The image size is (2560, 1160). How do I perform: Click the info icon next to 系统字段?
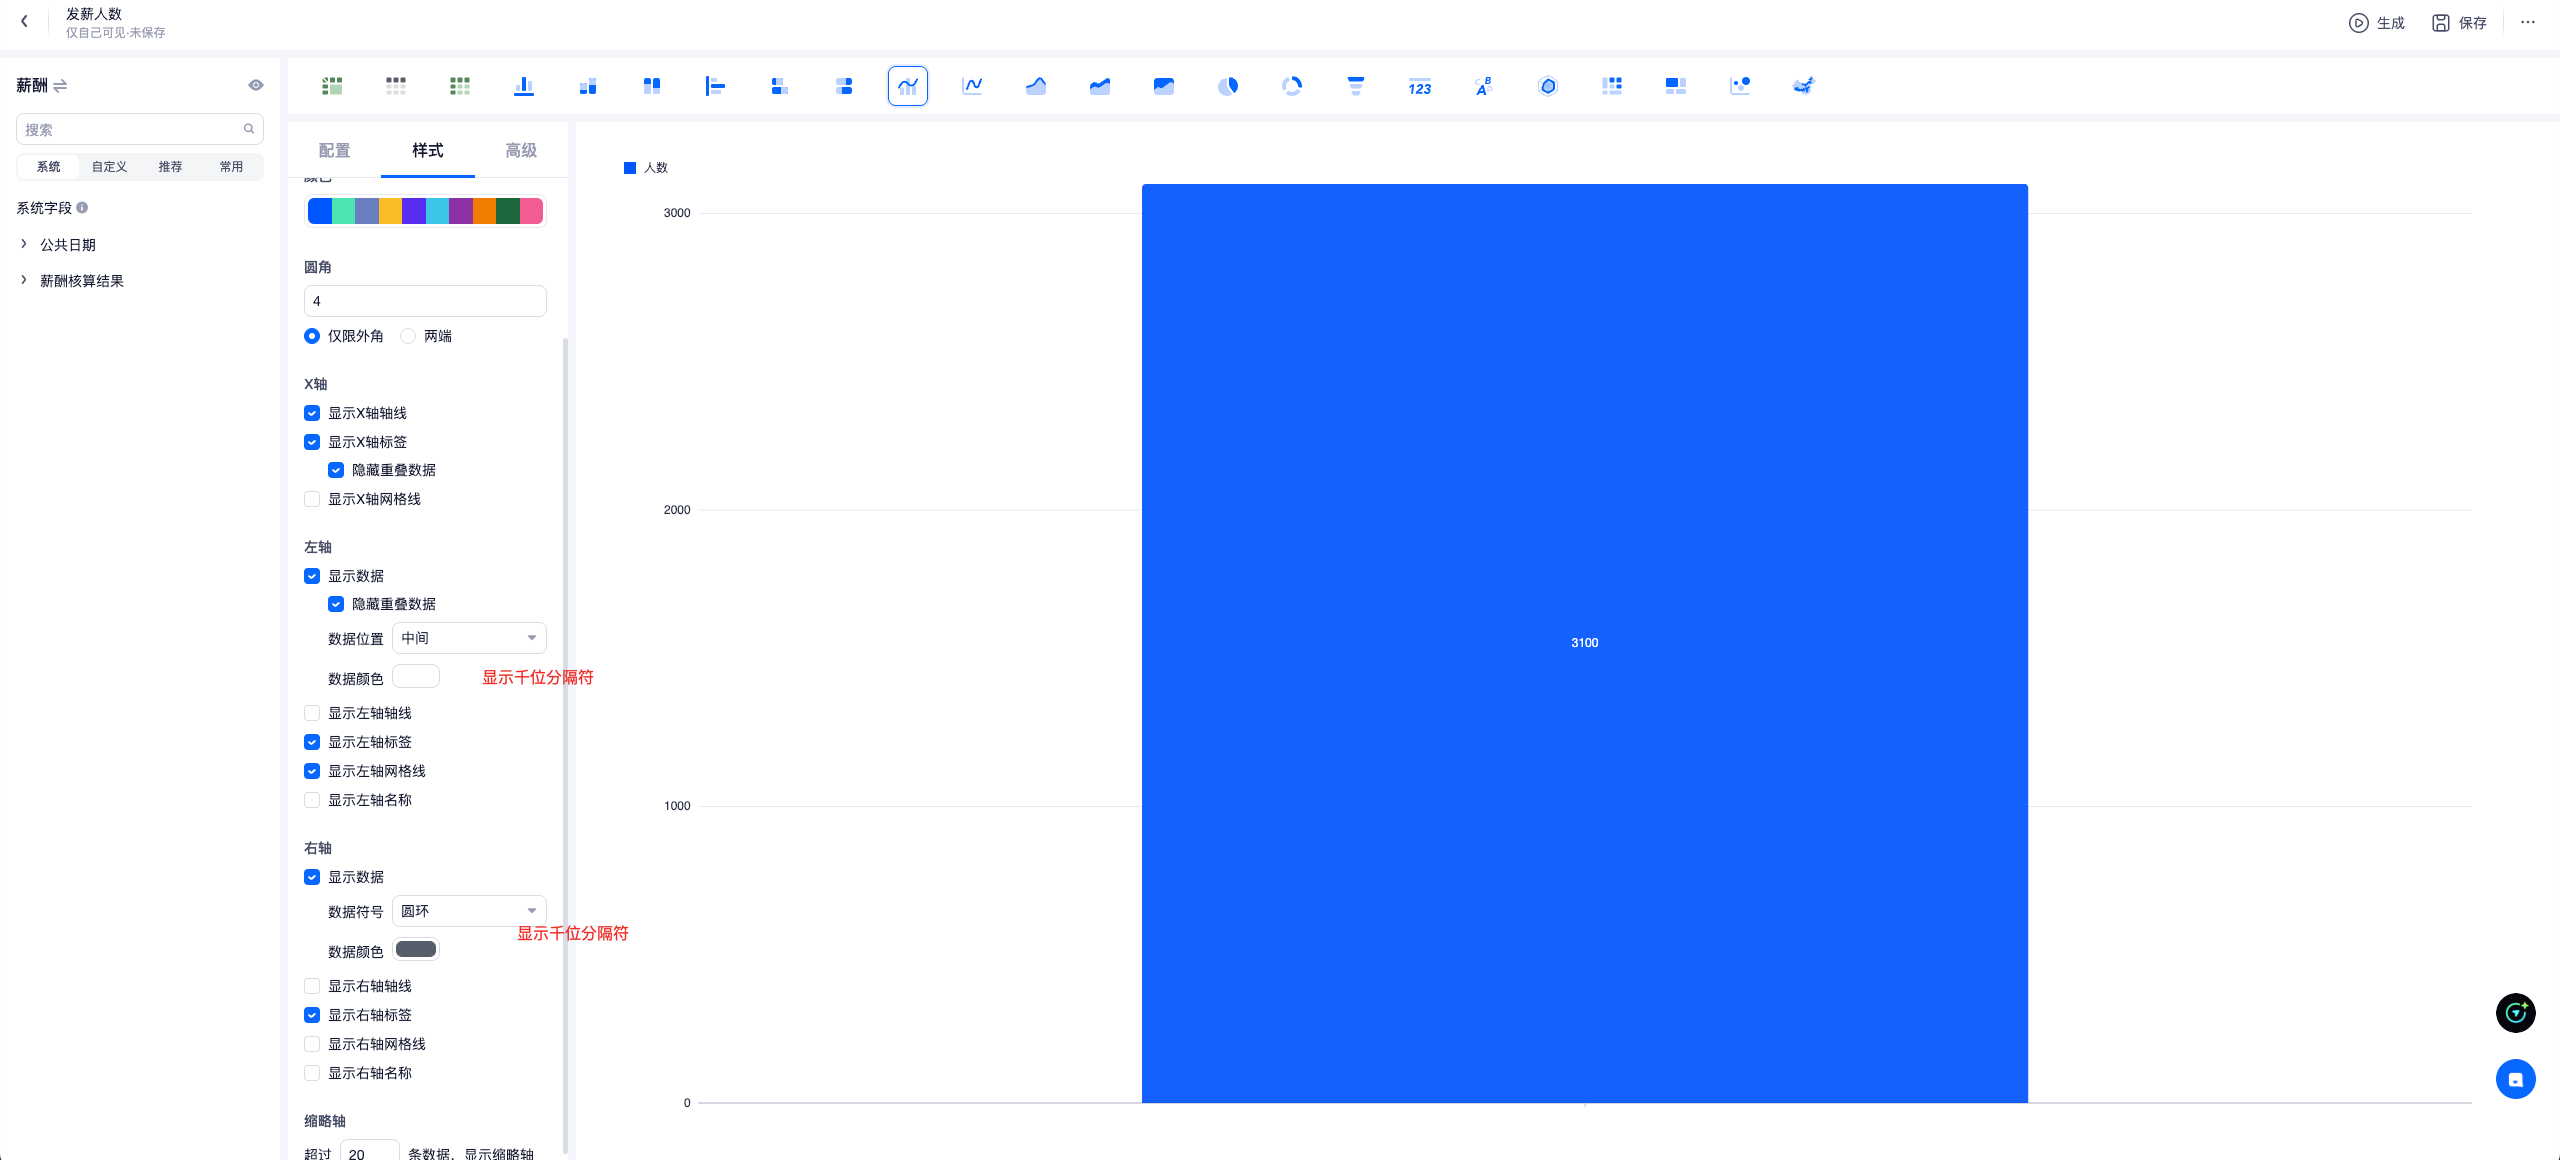[82, 208]
